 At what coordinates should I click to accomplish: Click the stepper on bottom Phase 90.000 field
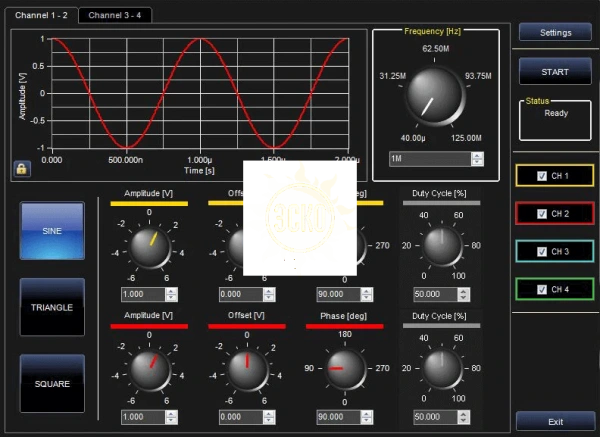[x=367, y=416]
